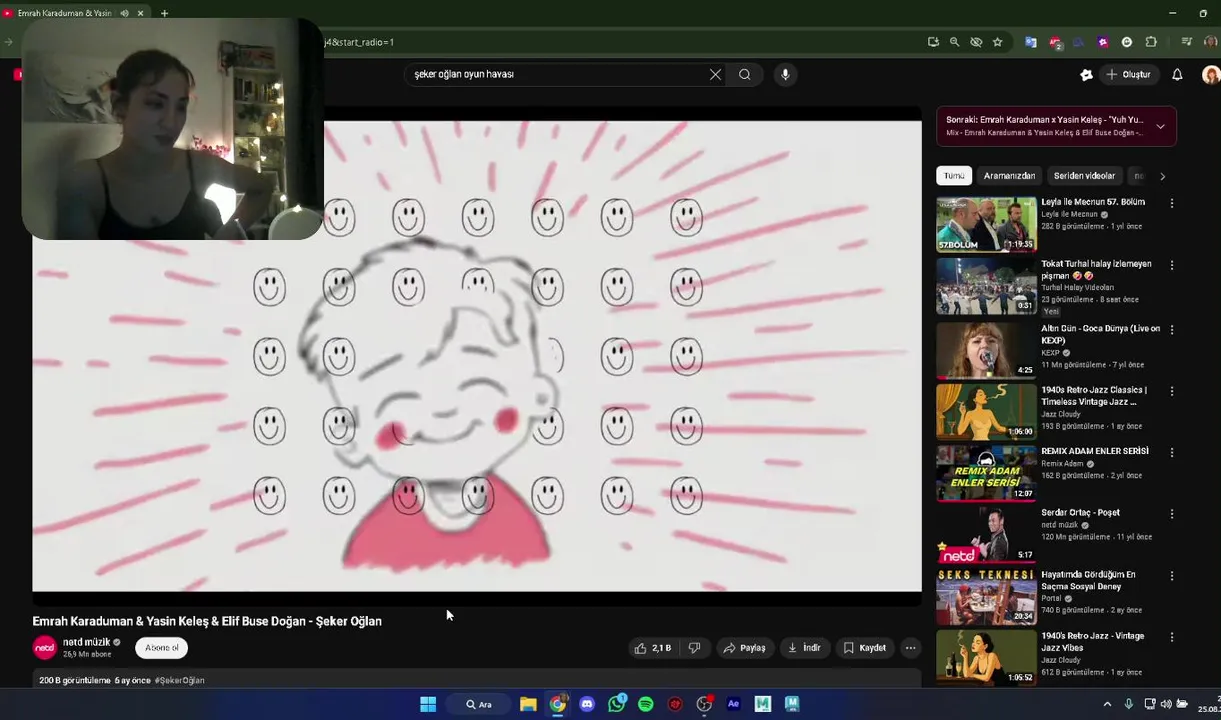Click the İndir download button
The width and height of the screenshot is (1221, 720).
pos(804,648)
